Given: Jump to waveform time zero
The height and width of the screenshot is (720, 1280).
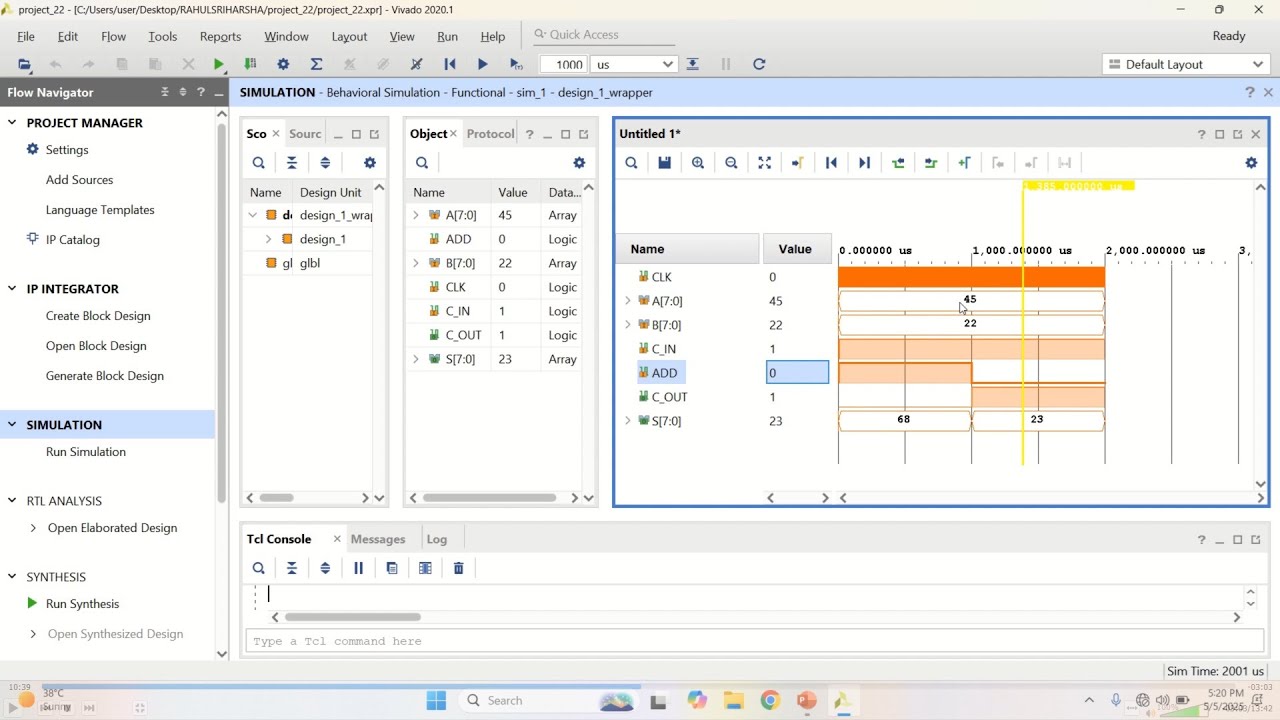Looking at the screenshot, I should [x=831, y=163].
